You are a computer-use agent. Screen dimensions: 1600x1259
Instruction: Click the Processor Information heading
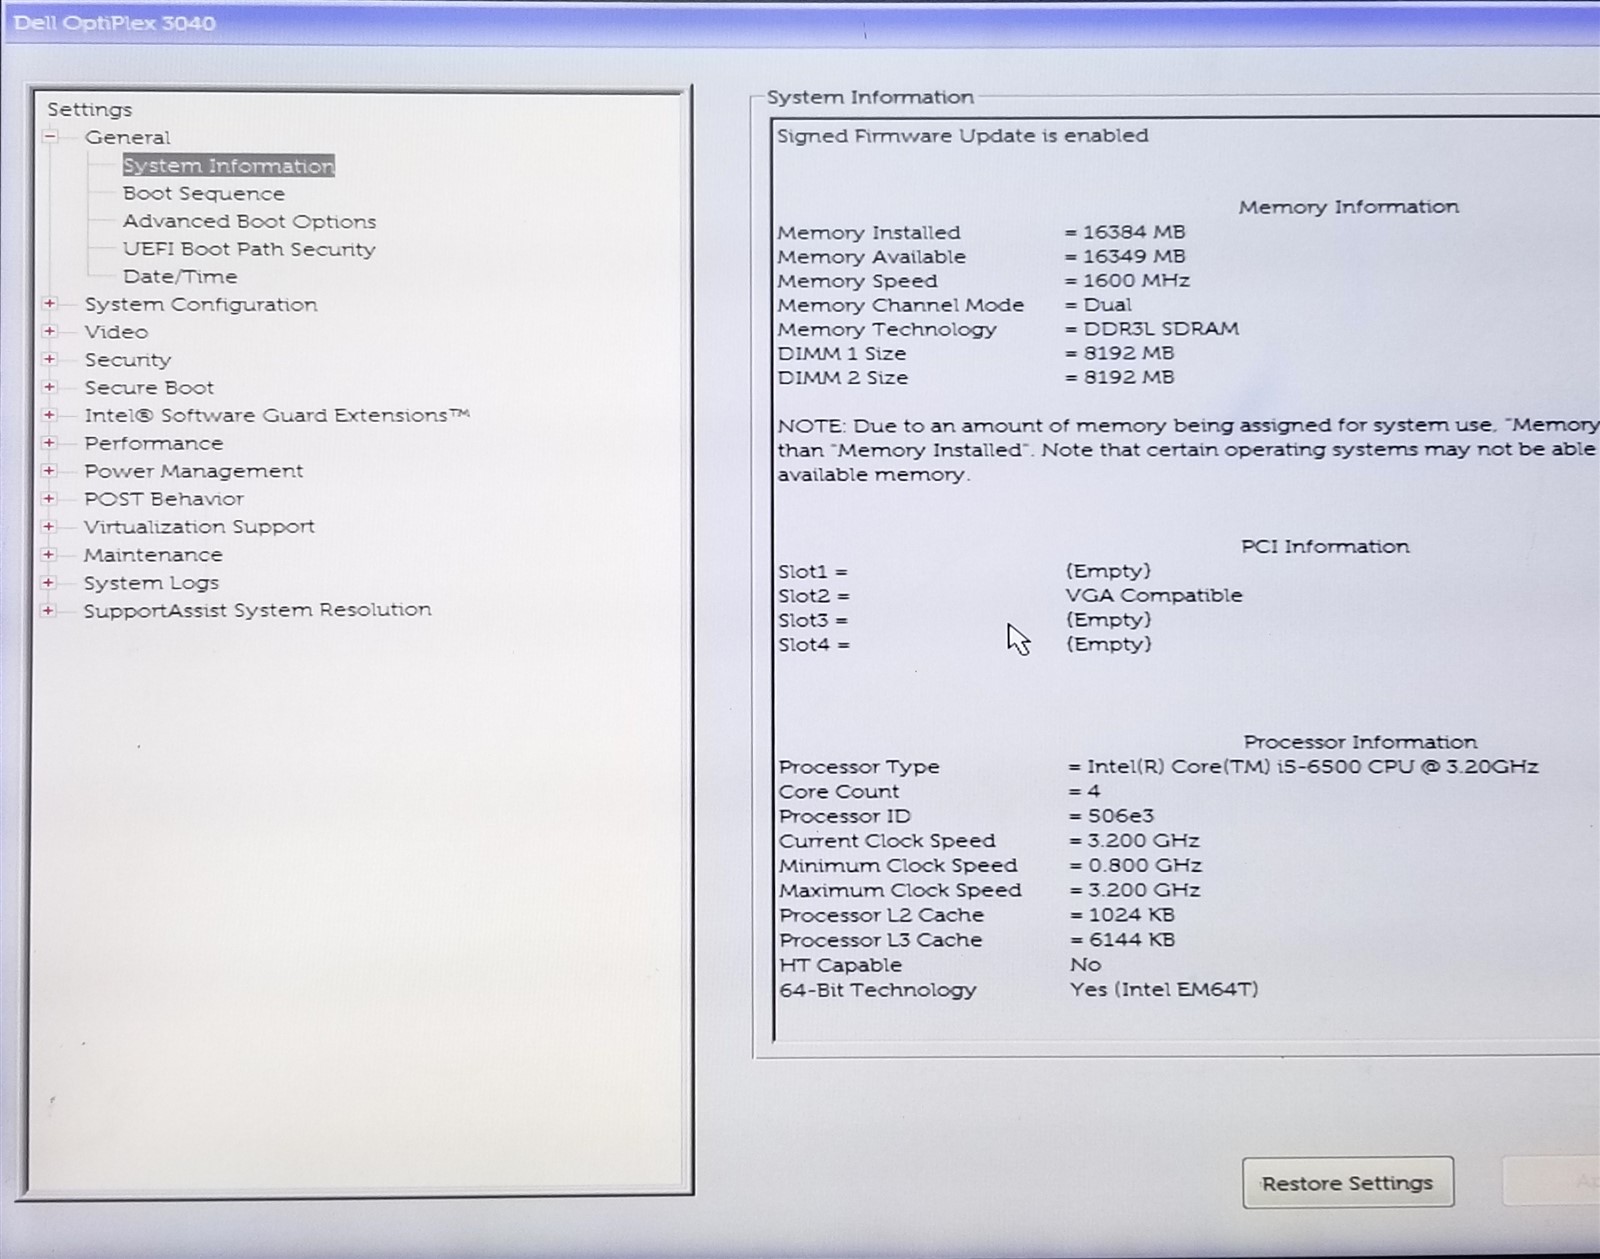1360,742
